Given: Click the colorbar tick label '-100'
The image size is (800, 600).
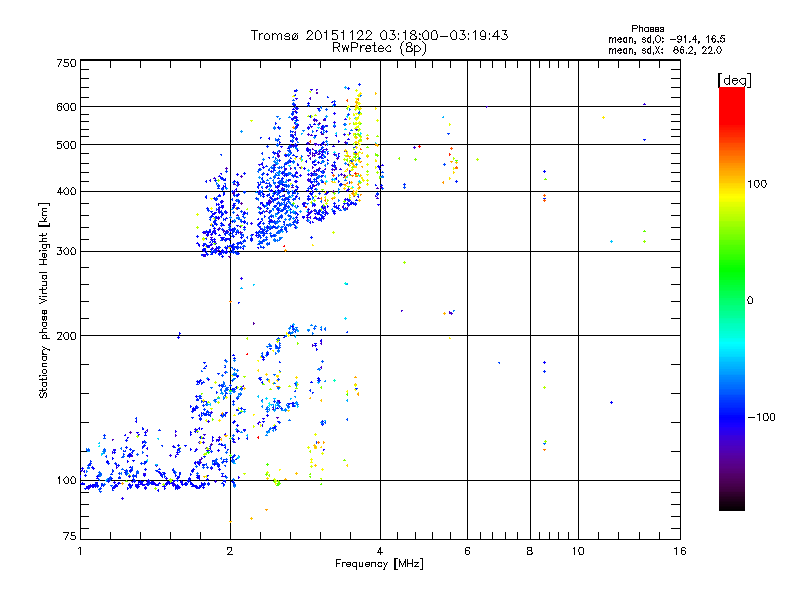Looking at the screenshot, I should pos(761,417).
